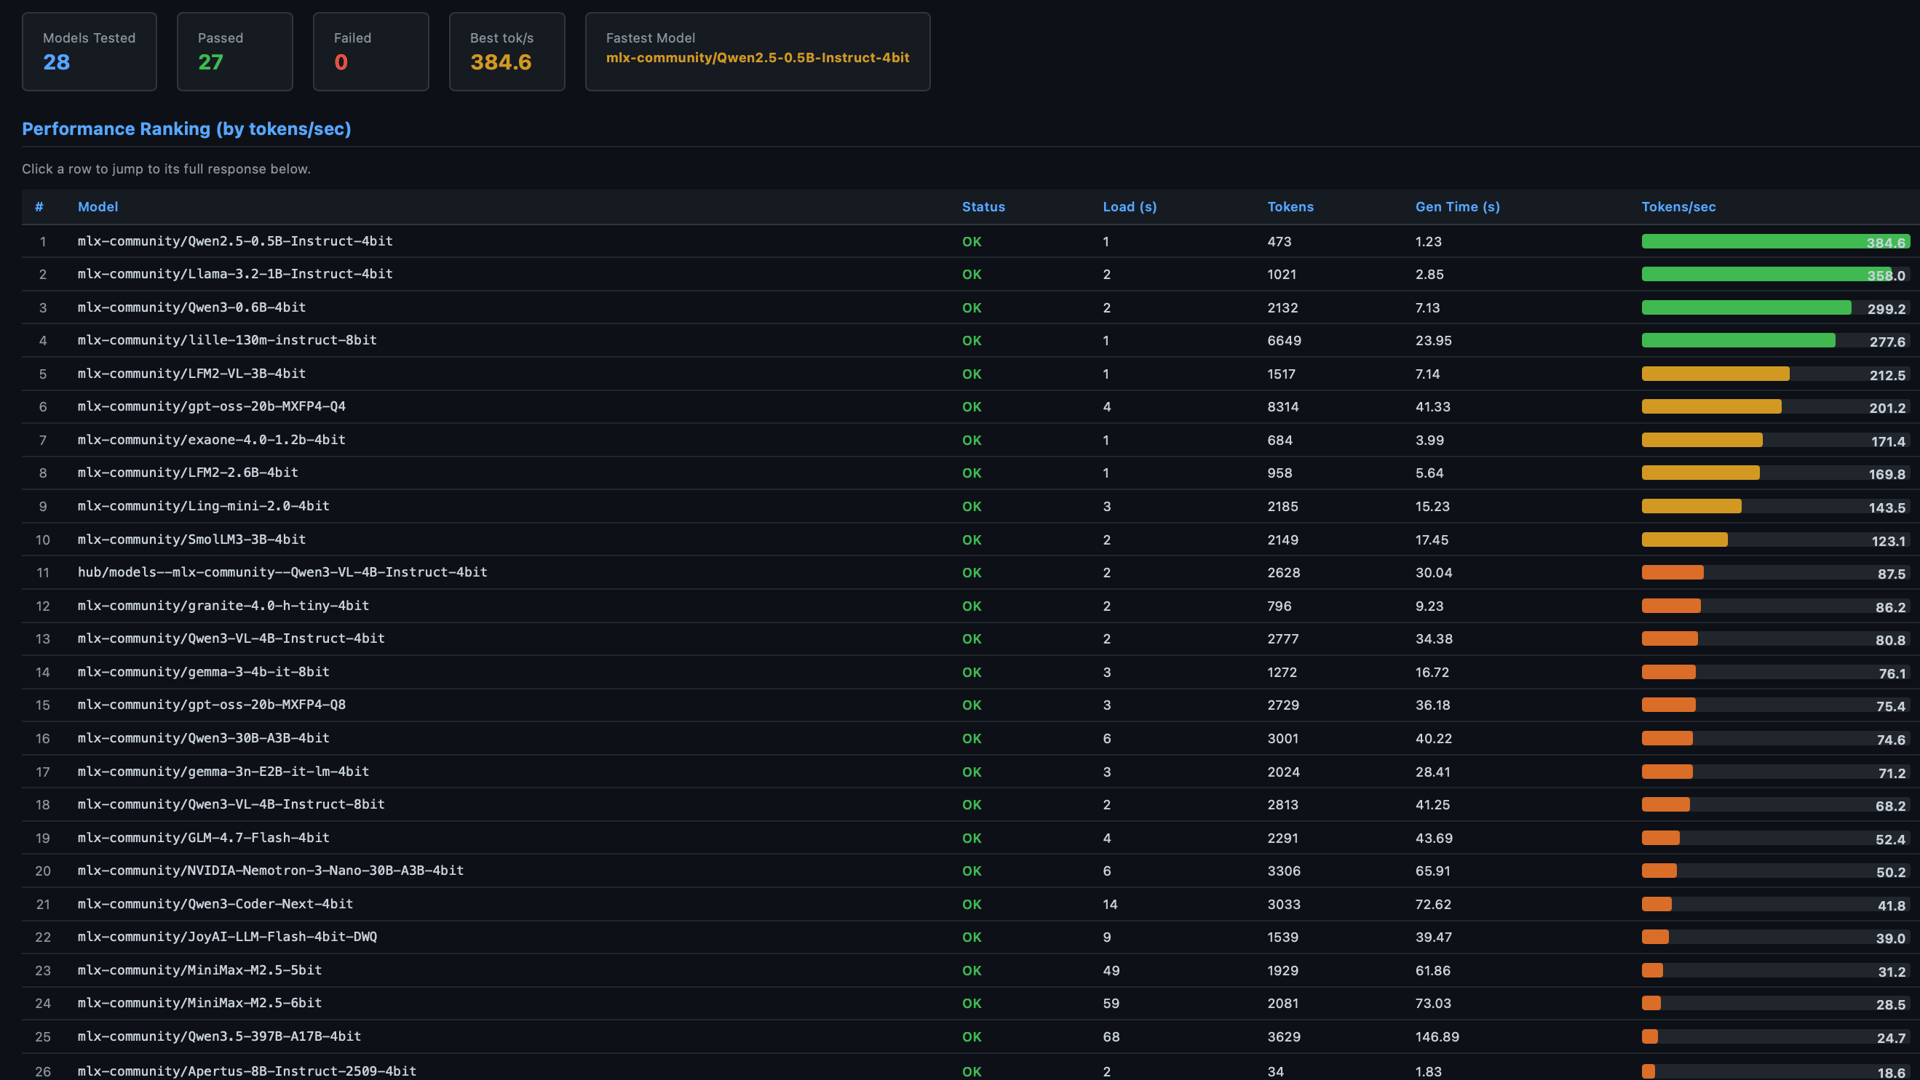Click the Model column header
The width and height of the screenshot is (1920, 1080).
pos(98,207)
